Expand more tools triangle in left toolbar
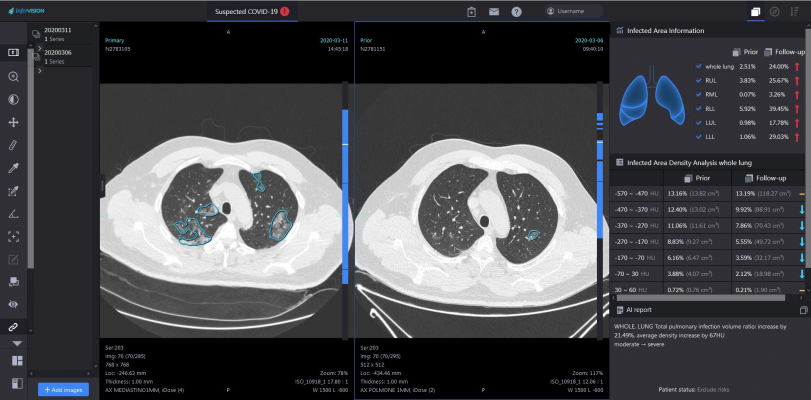The width and height of the screenshot is (811, 400). click(14, 343)
